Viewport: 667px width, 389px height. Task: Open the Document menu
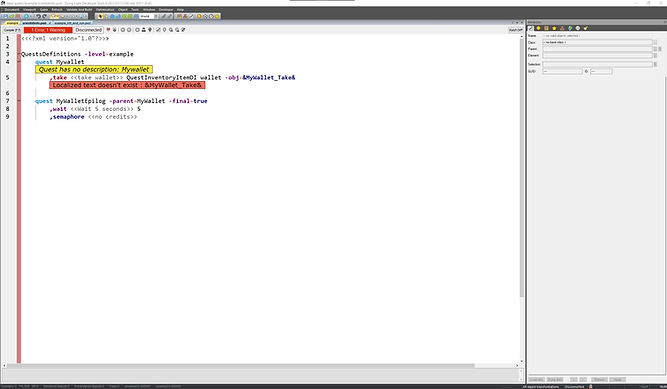(11, 9)
